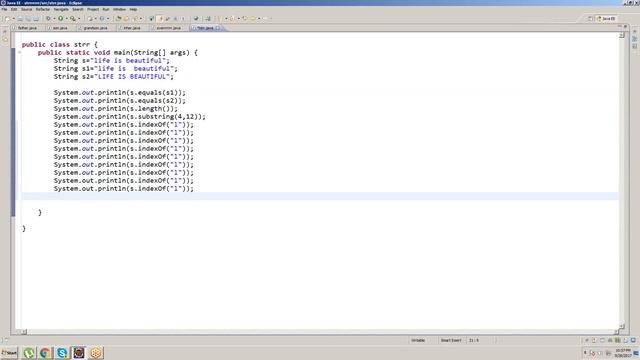This screenshot has height=360, width=640.
Task: Open the Project menu
Action: 93,9
